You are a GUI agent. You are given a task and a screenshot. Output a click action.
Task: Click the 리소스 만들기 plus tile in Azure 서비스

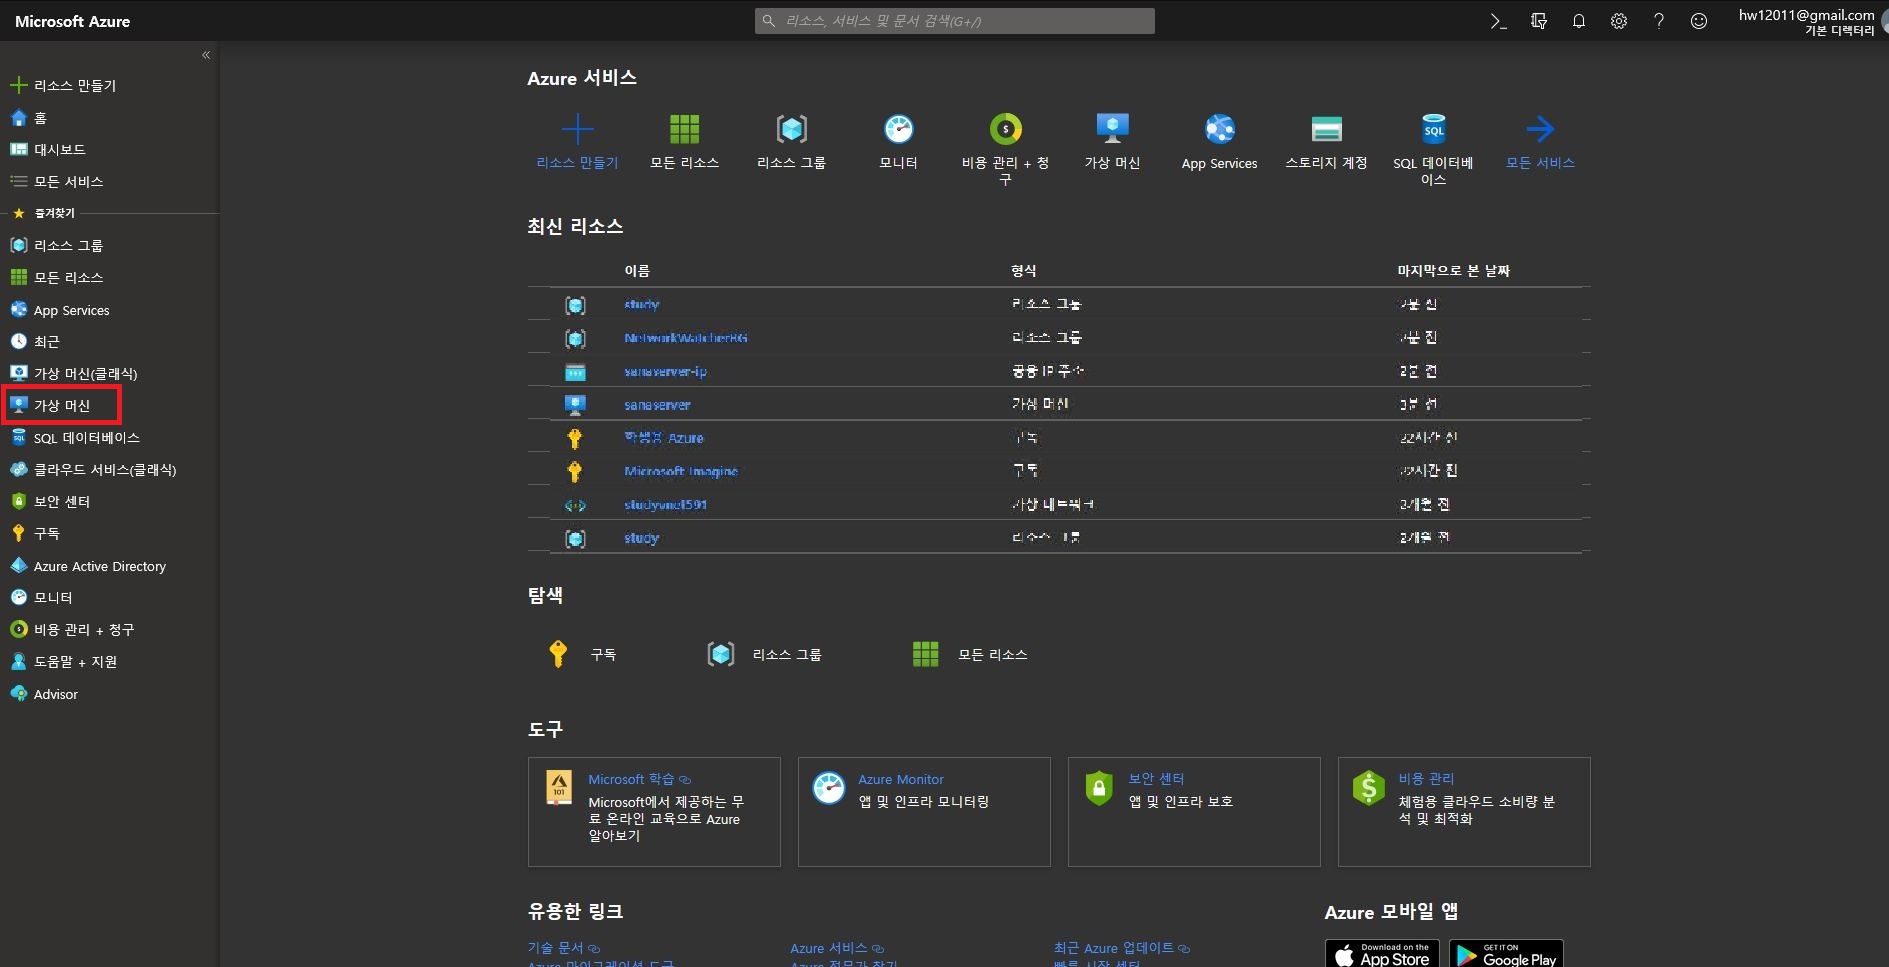coord(577,141)
